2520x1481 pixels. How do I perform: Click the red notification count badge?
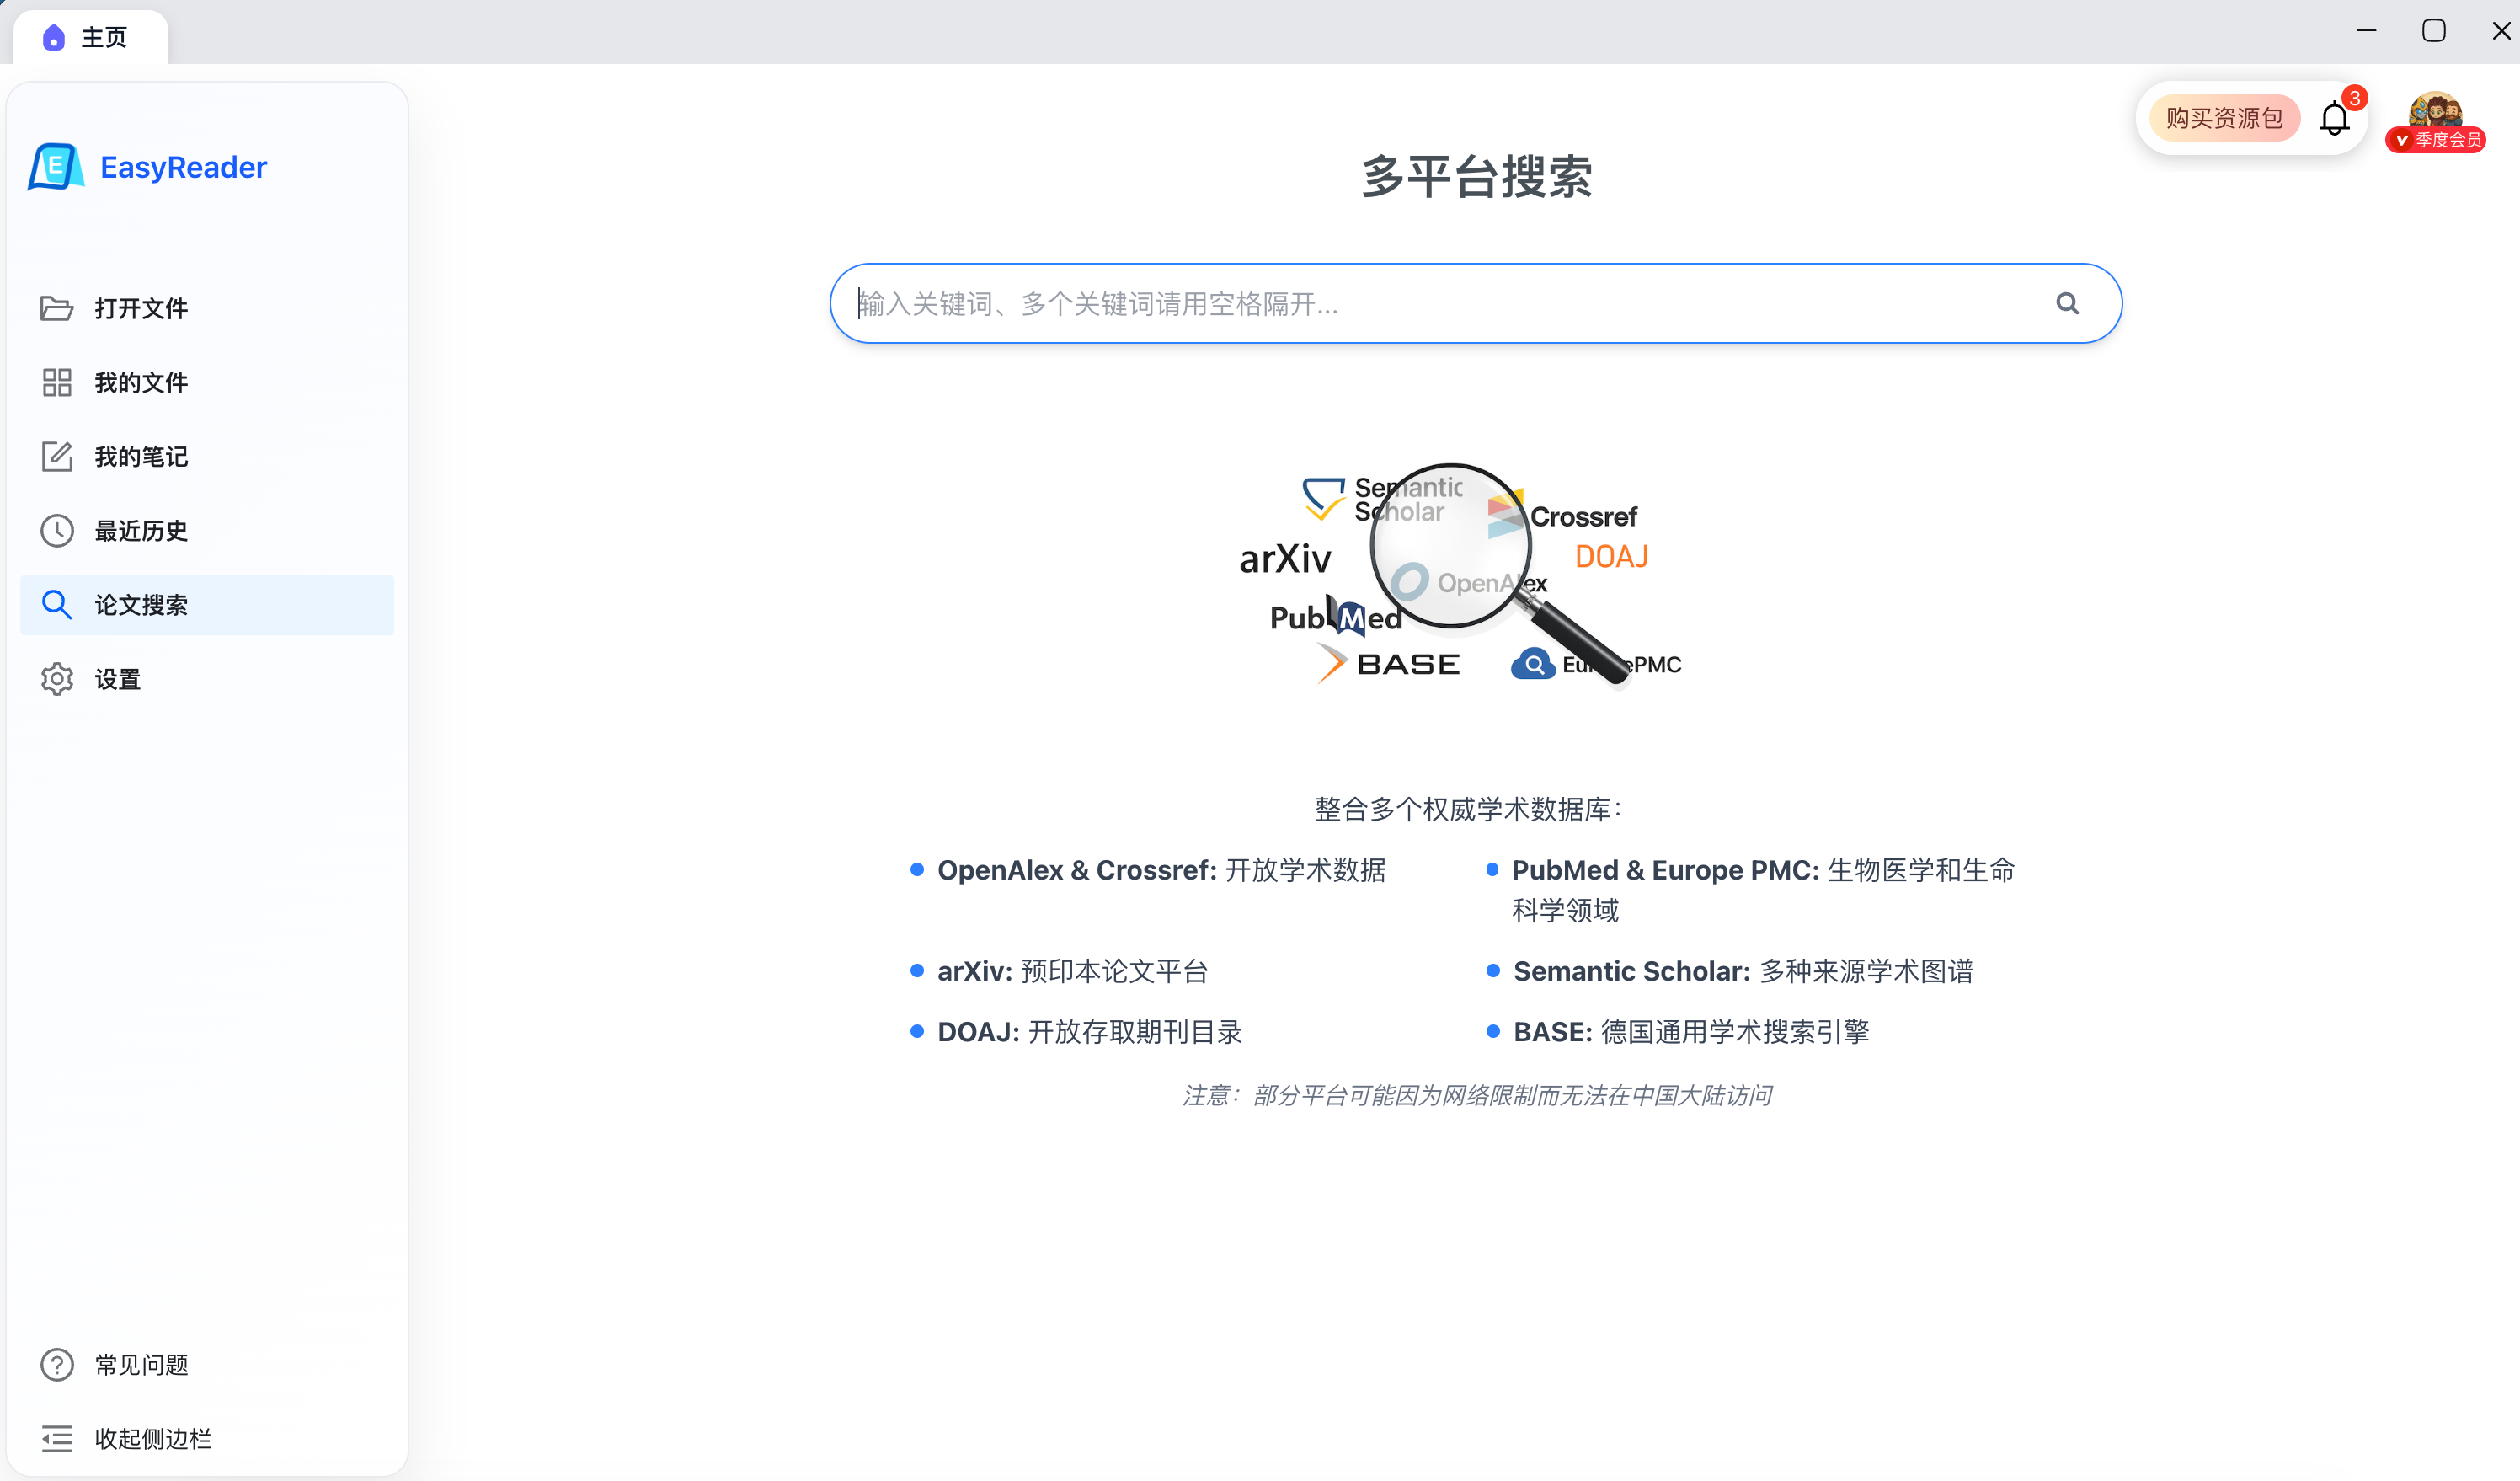click(x=2356, y=97)
